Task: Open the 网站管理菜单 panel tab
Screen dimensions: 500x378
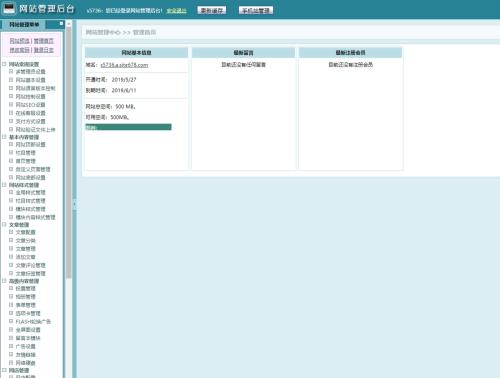Action: 24,24
